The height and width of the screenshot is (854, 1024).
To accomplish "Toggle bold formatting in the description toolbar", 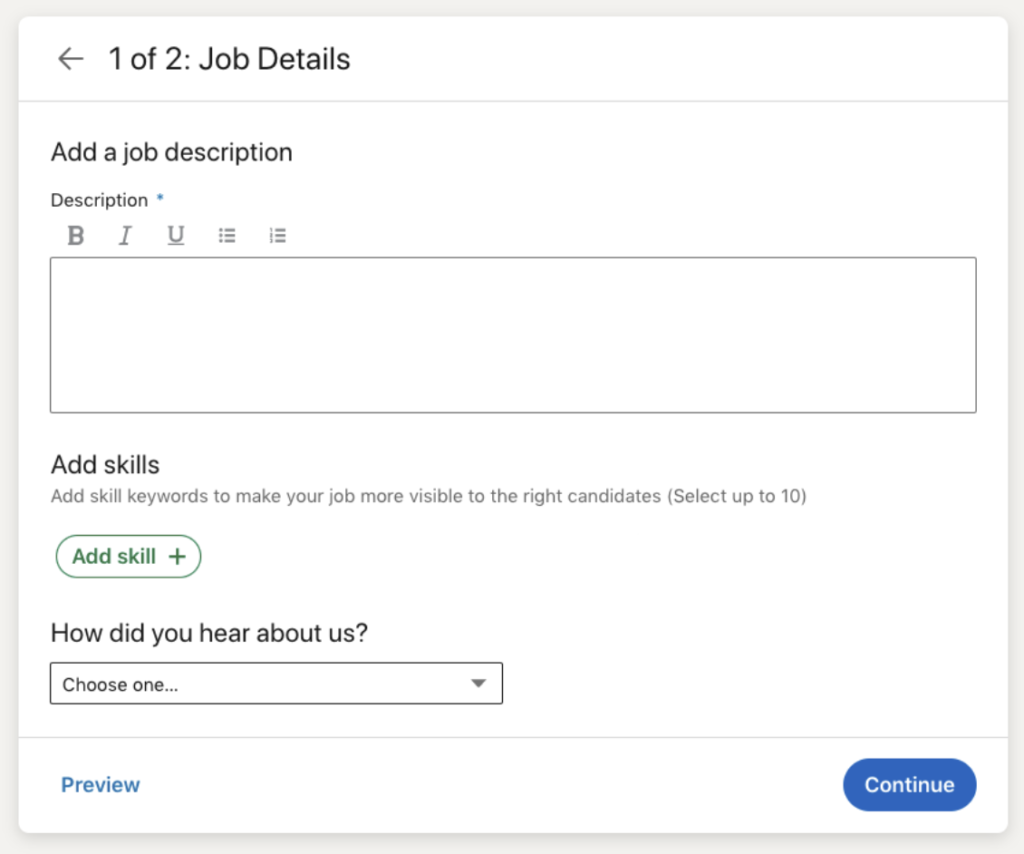I will (x=76, y=236).
